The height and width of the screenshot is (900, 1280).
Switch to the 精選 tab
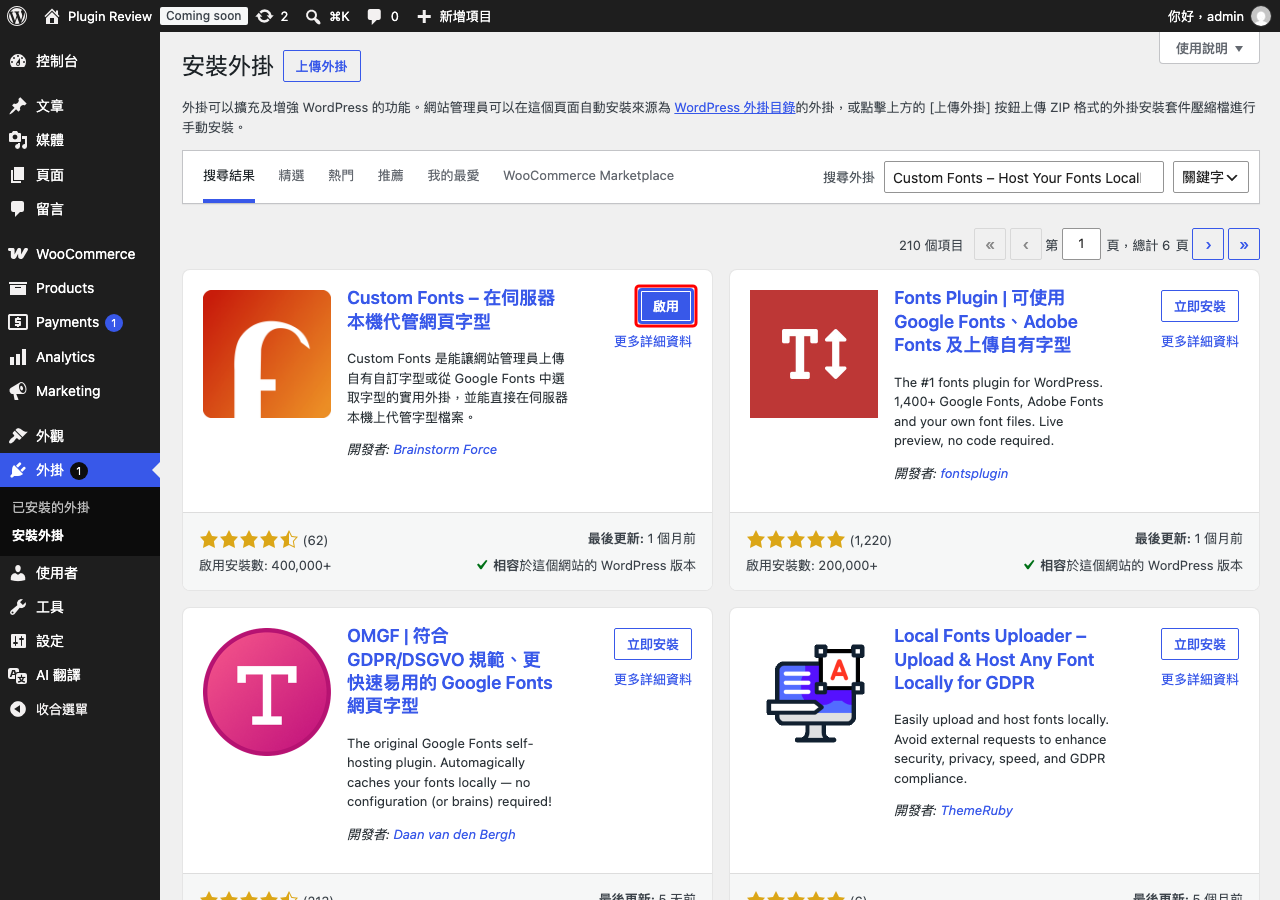coord(291,176)
